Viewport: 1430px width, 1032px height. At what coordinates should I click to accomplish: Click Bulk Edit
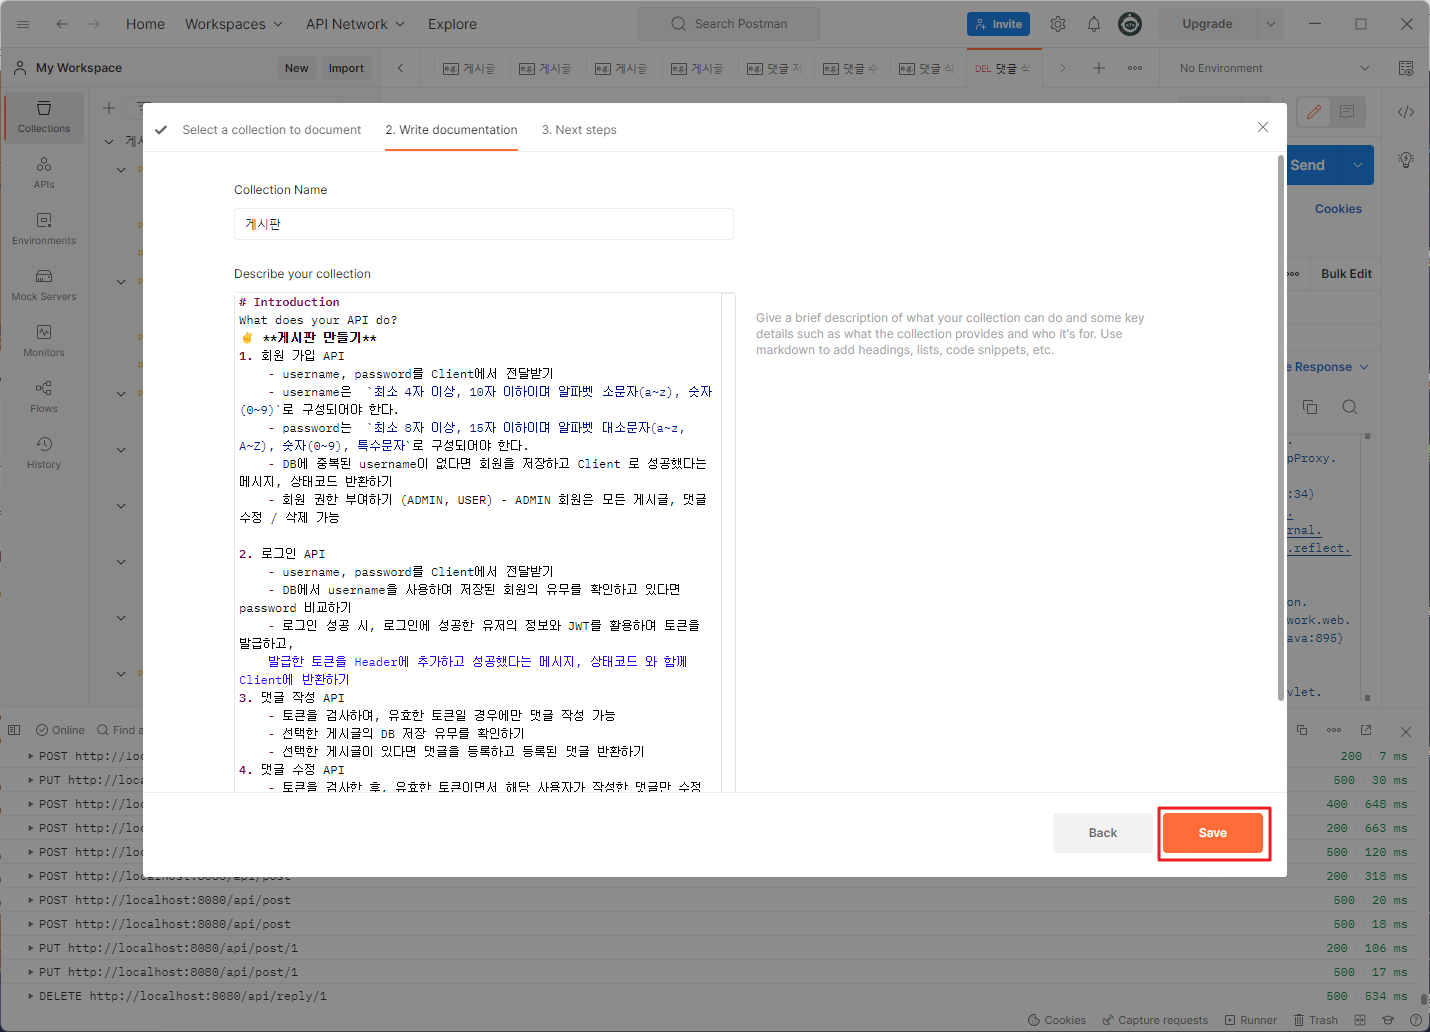click(1346, 274)
